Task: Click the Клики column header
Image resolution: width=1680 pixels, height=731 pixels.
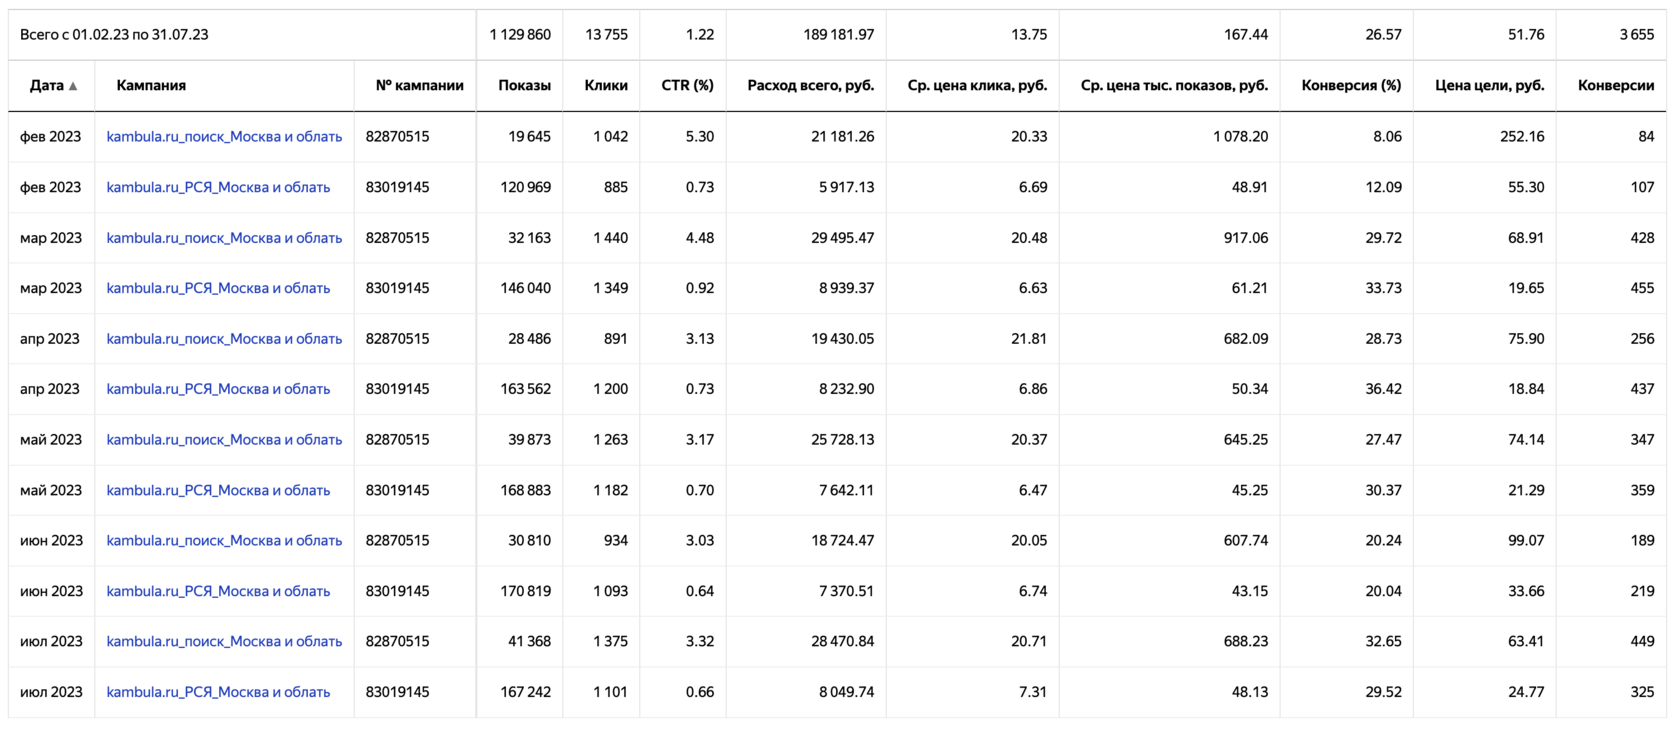Action: [x=606, y=85]
